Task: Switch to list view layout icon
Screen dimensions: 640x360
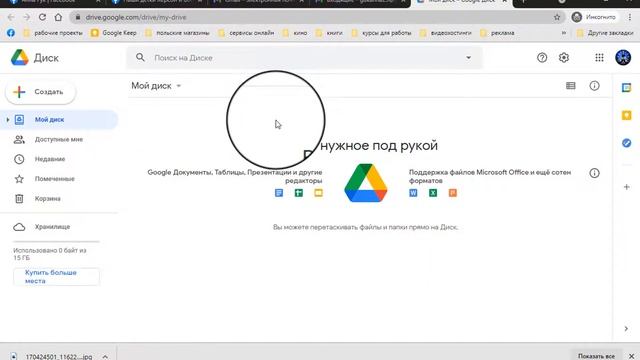Action: [x=570, y=86]
